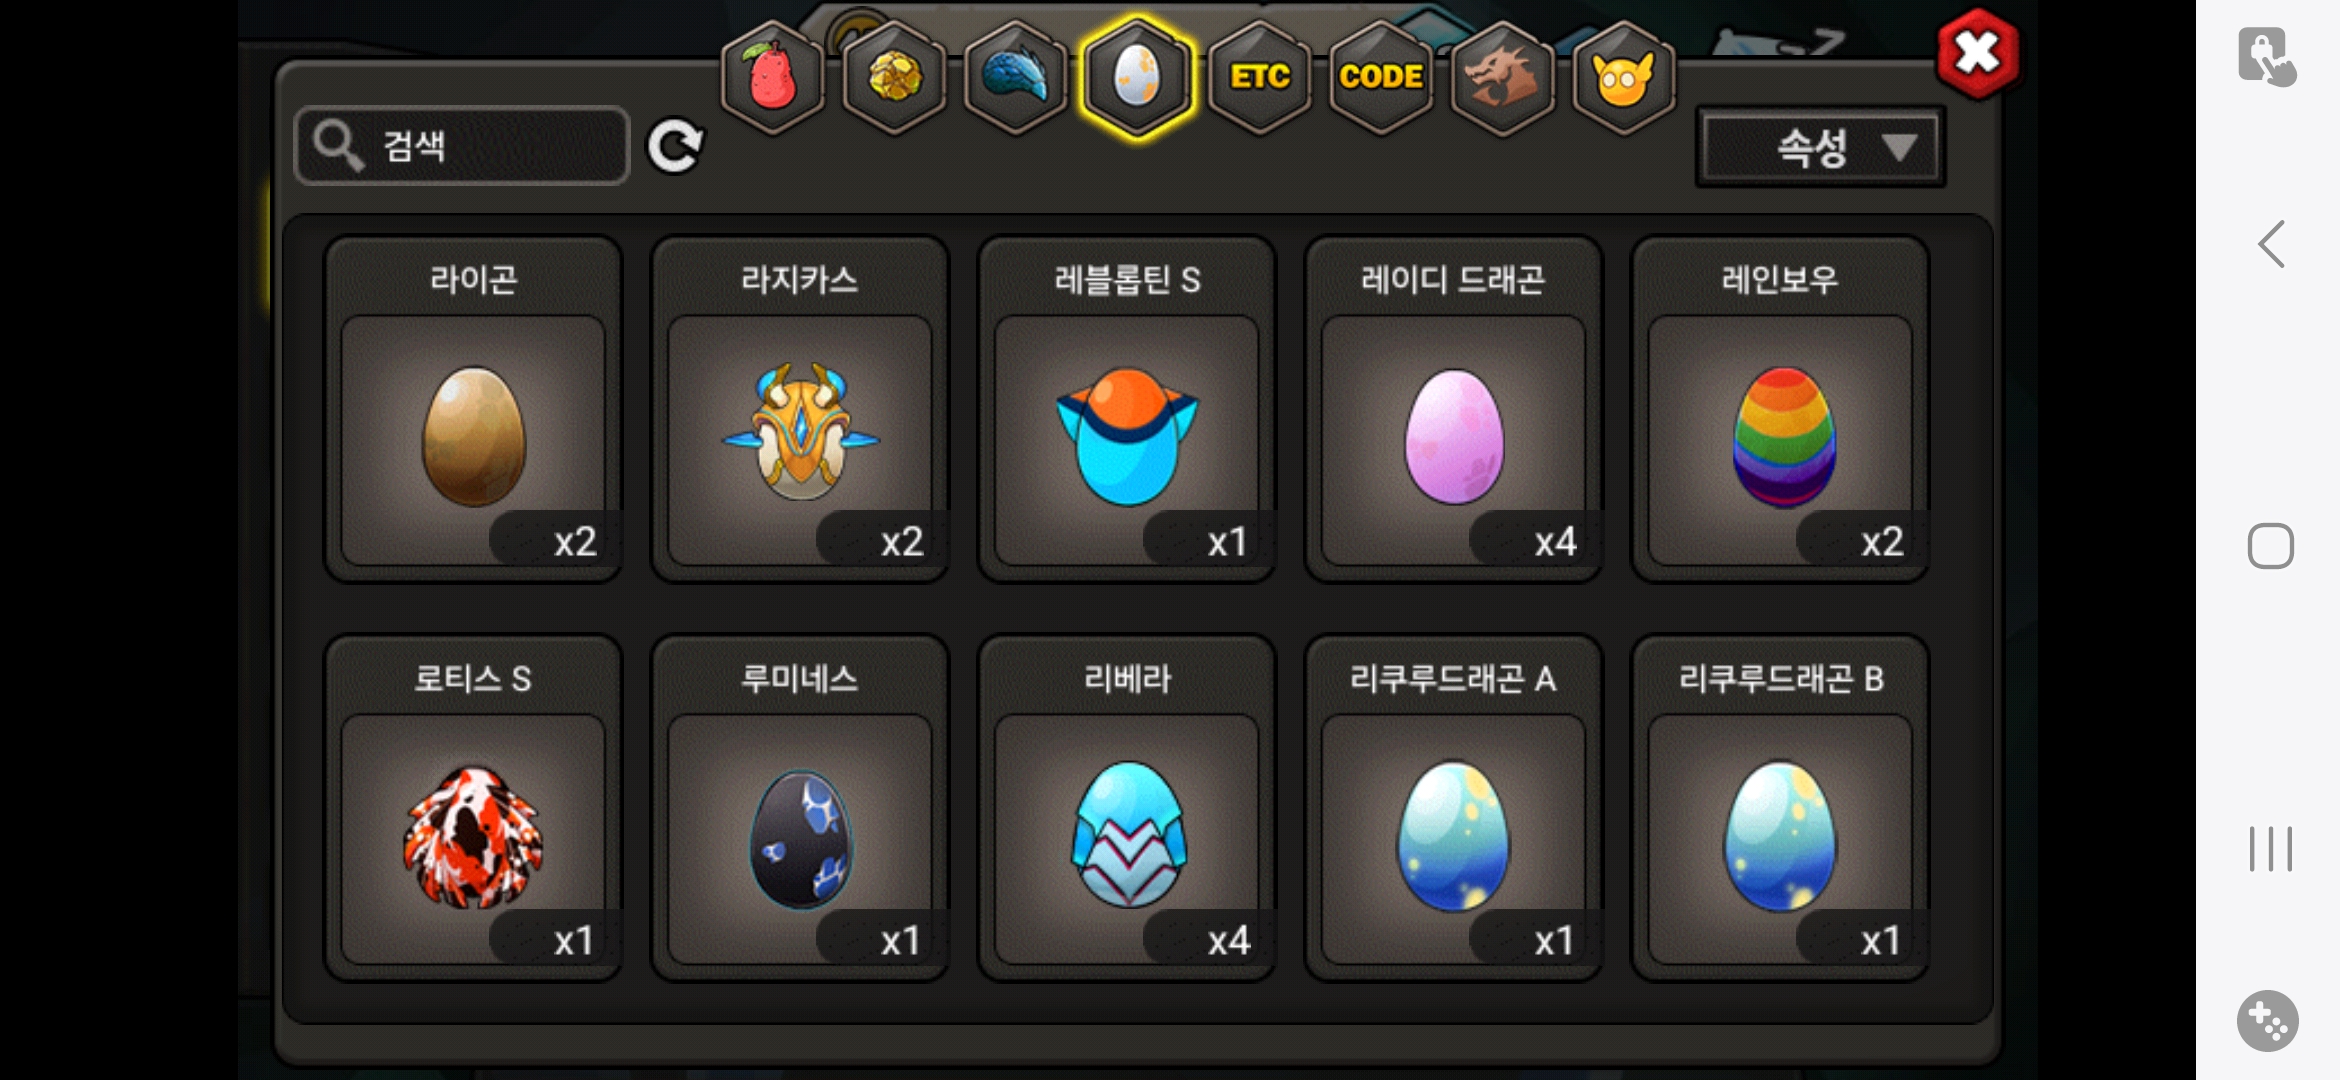Image resolution: width=2340 pixels, height=1080 pixels.
Task: Tap the Android back navigation arrow
Action: pos(2271,244)
